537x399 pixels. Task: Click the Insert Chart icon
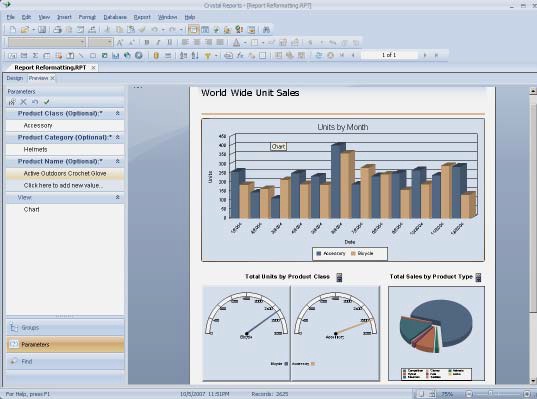(x=116, y=55)
